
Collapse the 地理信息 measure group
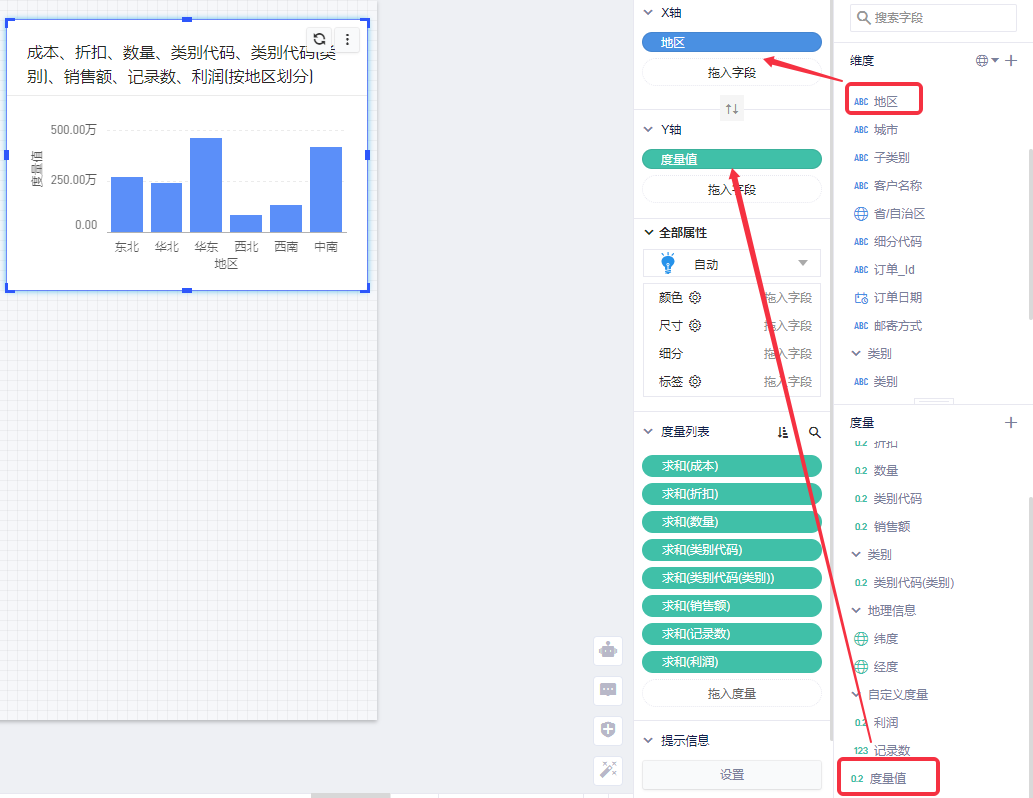pyautogui.click(x=857, y=610)
